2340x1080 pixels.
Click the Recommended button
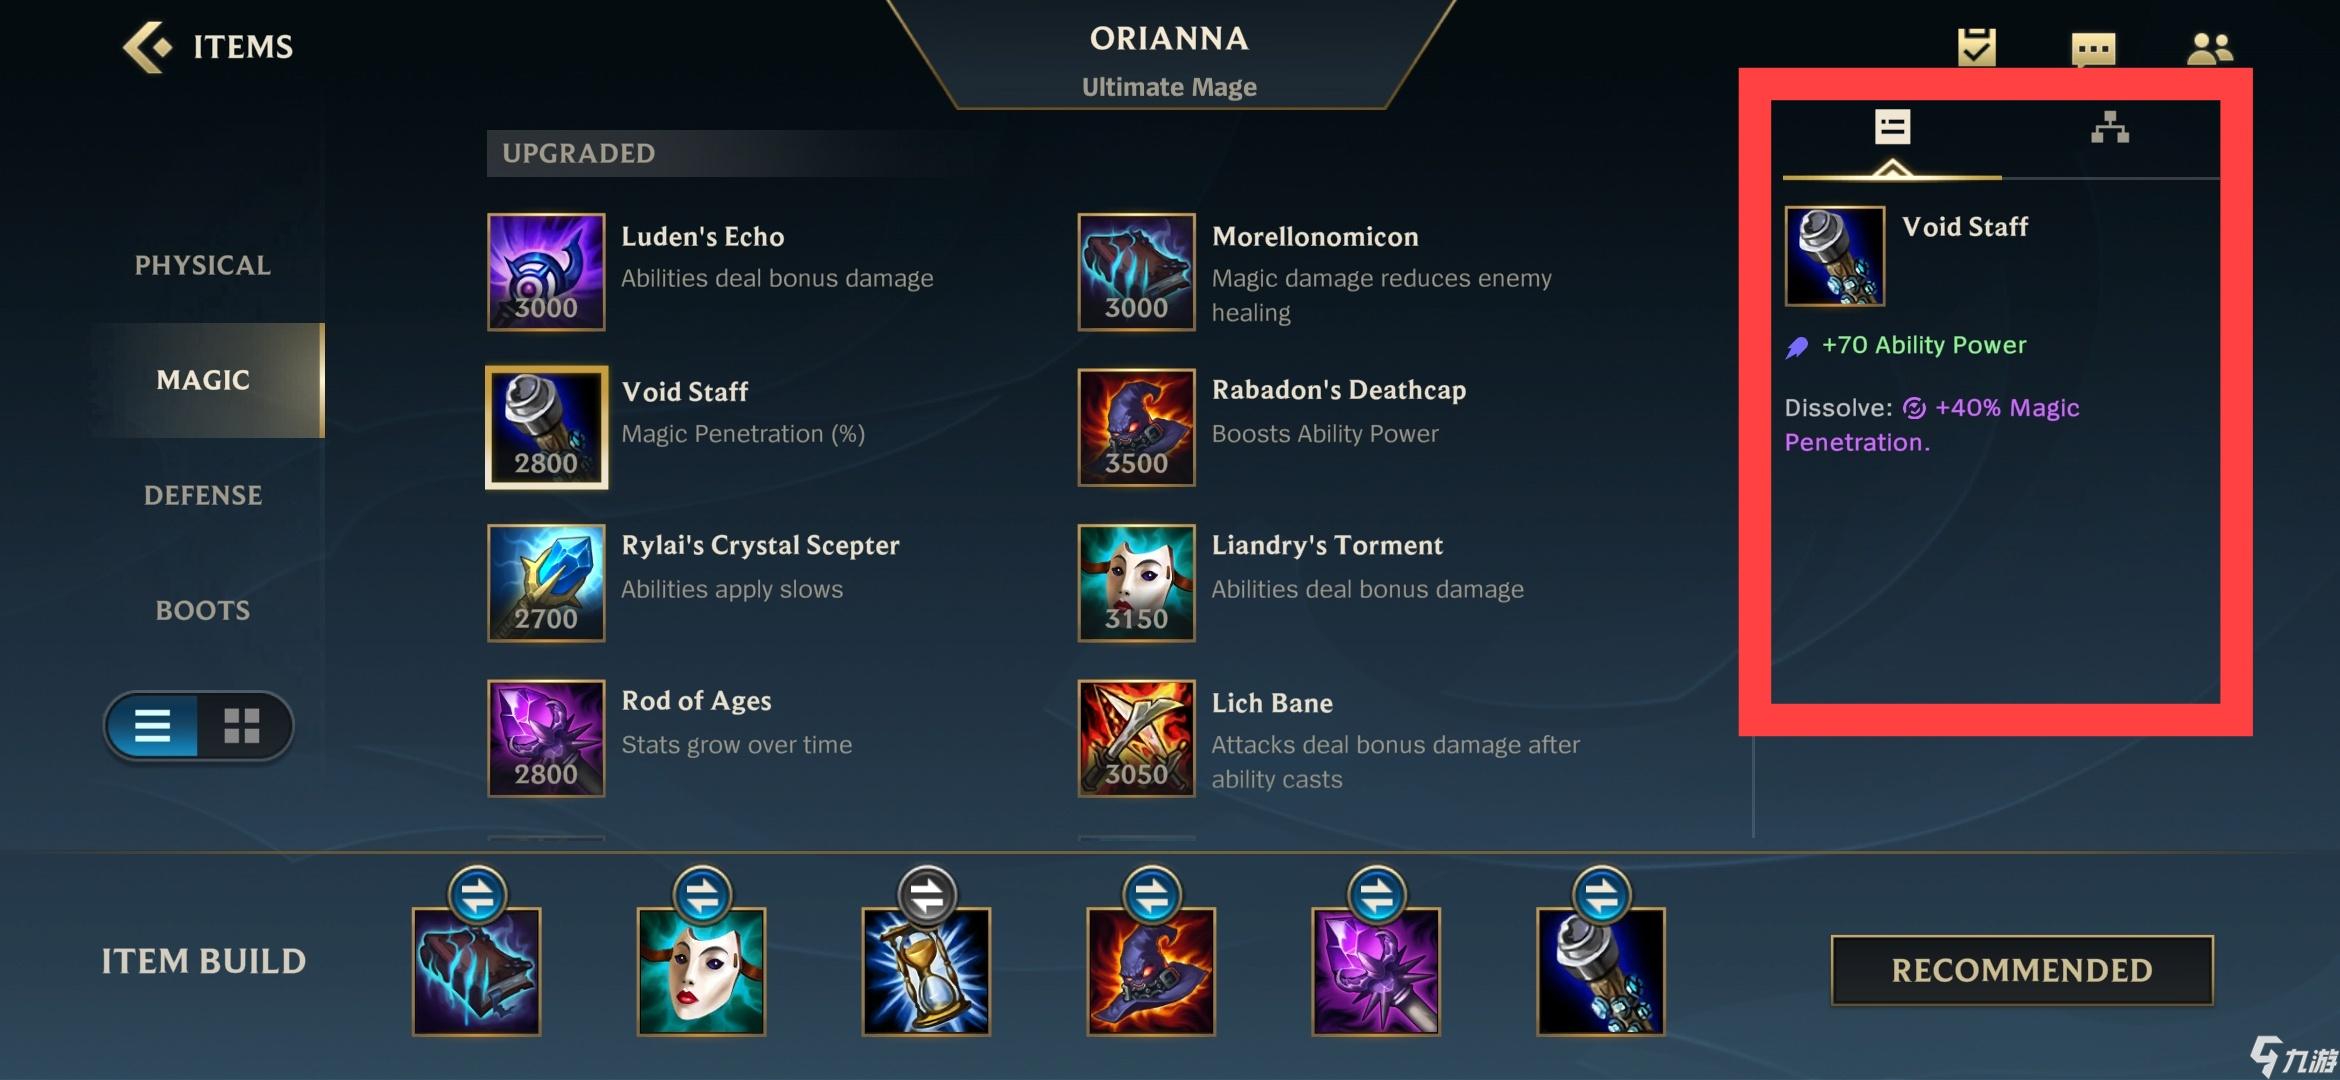(2022, 970)
